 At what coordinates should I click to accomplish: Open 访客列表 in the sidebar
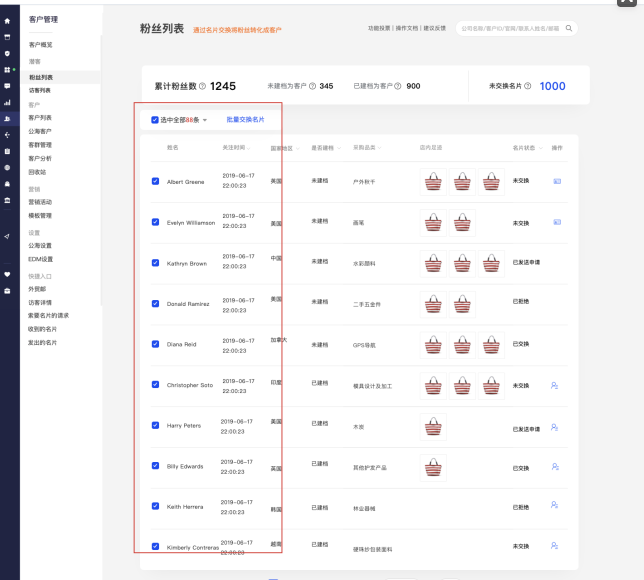(40, 90)
